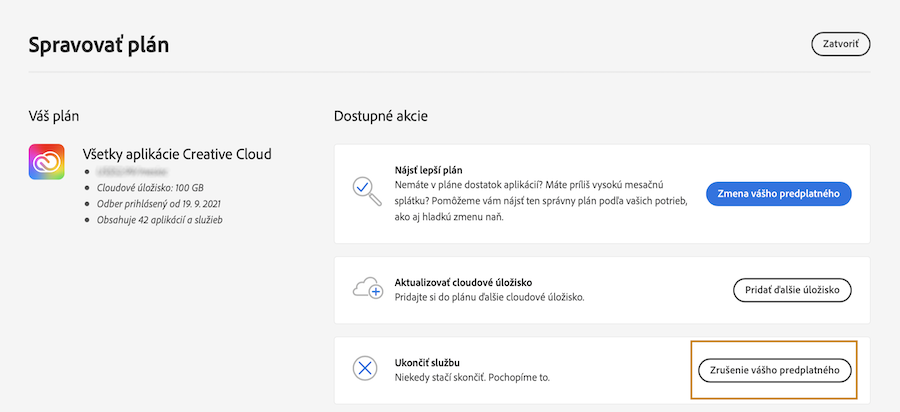900x412 pixels.
Task: Click the blue Zmena vášho predplatného button
Action: pos(778,193)
